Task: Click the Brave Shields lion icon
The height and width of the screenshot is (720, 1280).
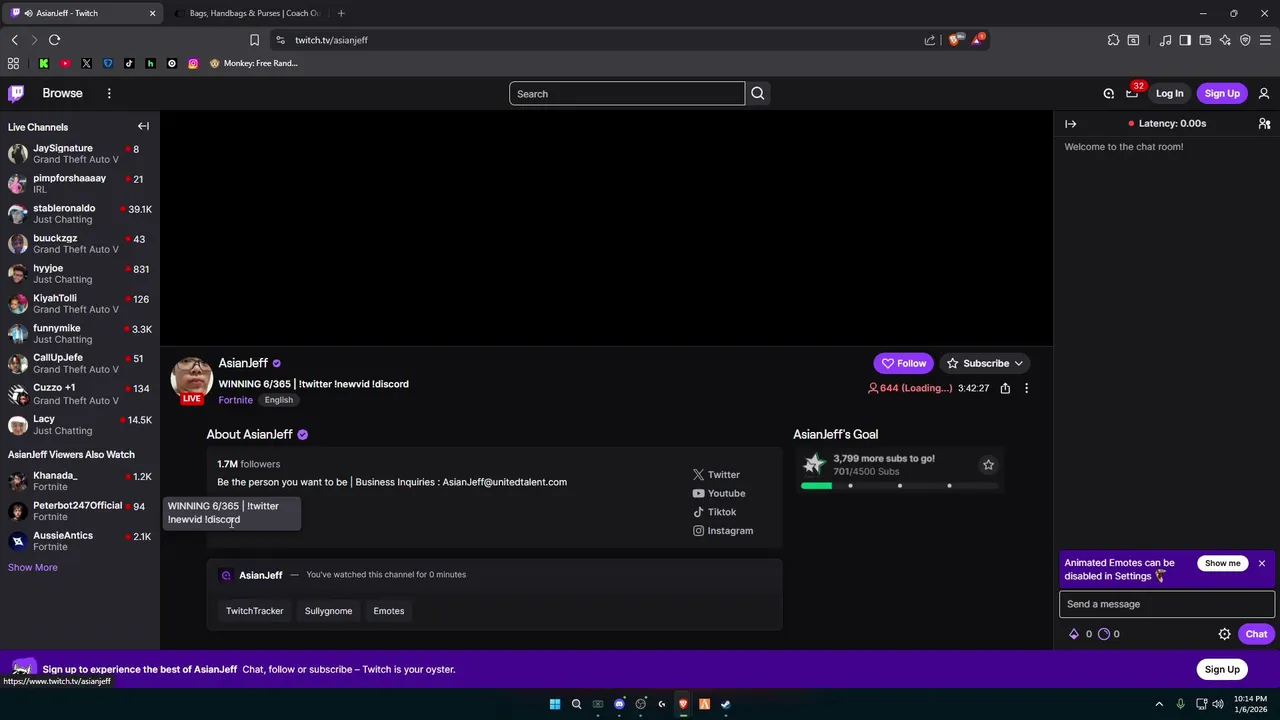Action: (954, 40)
